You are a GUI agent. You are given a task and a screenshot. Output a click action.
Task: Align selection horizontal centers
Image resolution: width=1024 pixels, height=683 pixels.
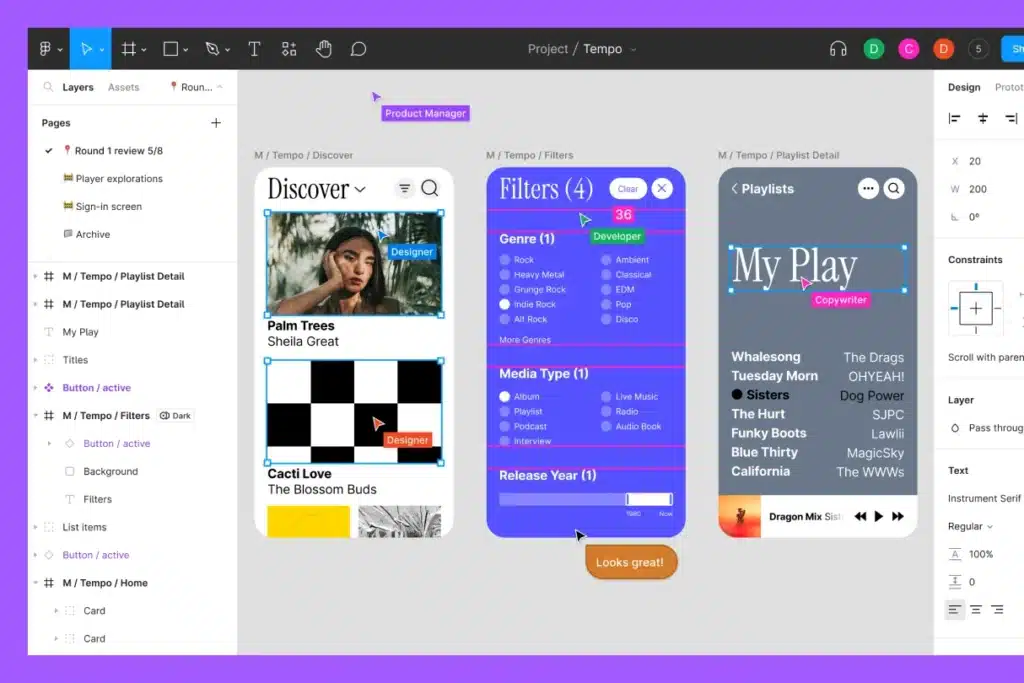coord(983,118)
